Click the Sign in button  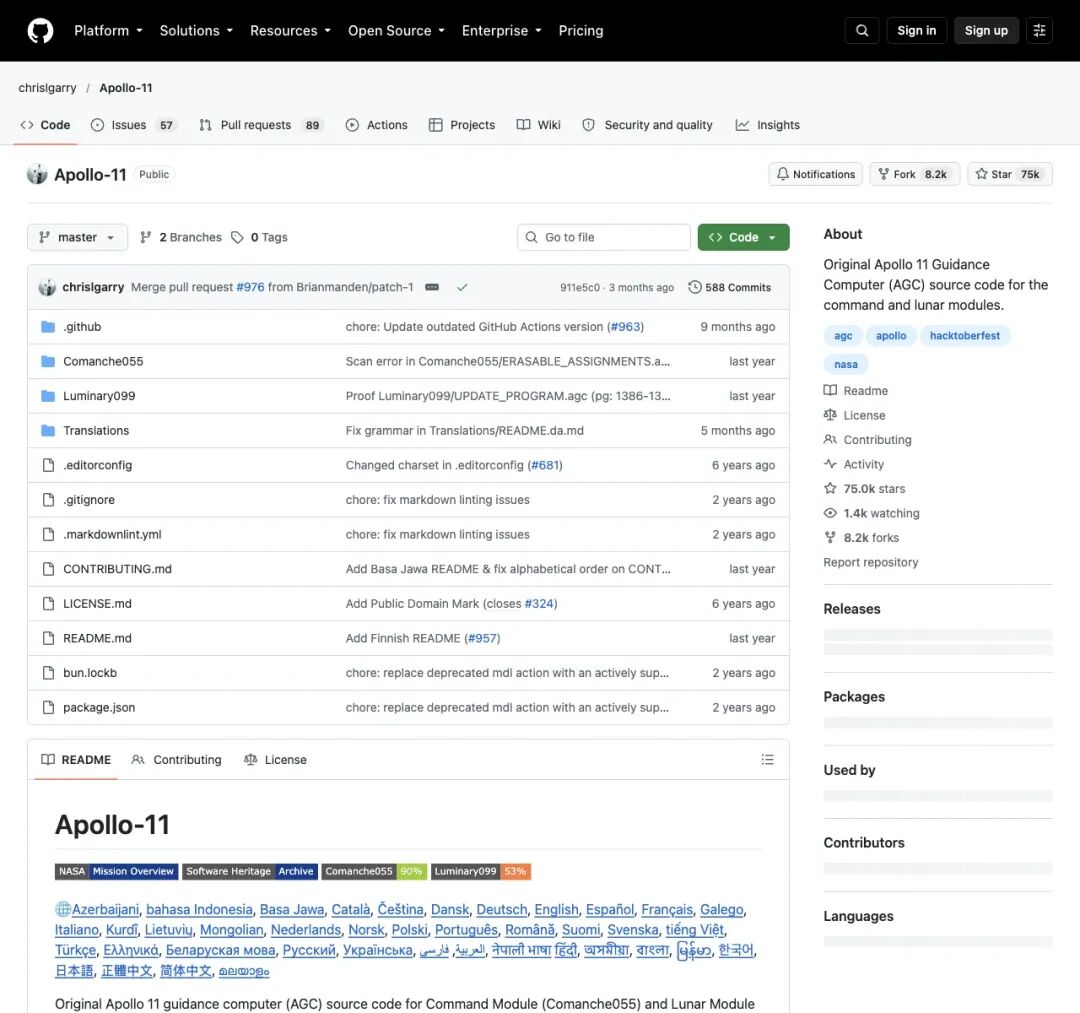click(916, 30)
